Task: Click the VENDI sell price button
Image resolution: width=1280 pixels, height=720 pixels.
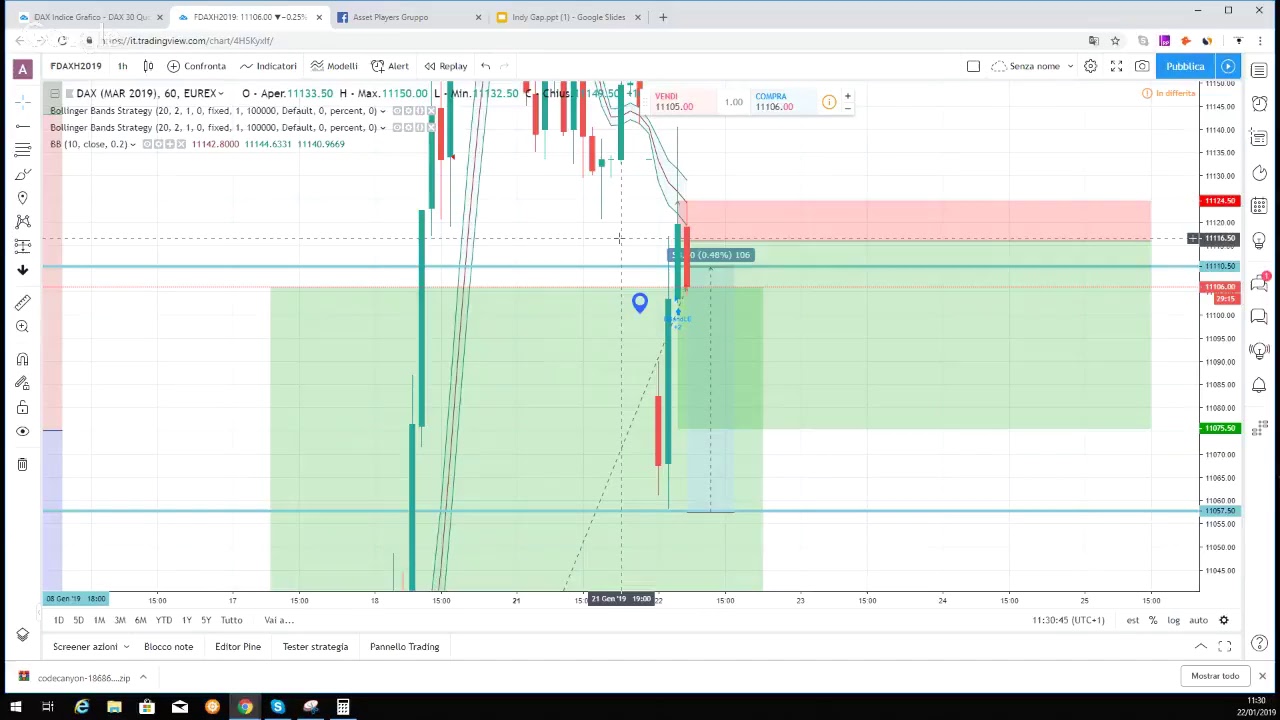Action: 682,102
